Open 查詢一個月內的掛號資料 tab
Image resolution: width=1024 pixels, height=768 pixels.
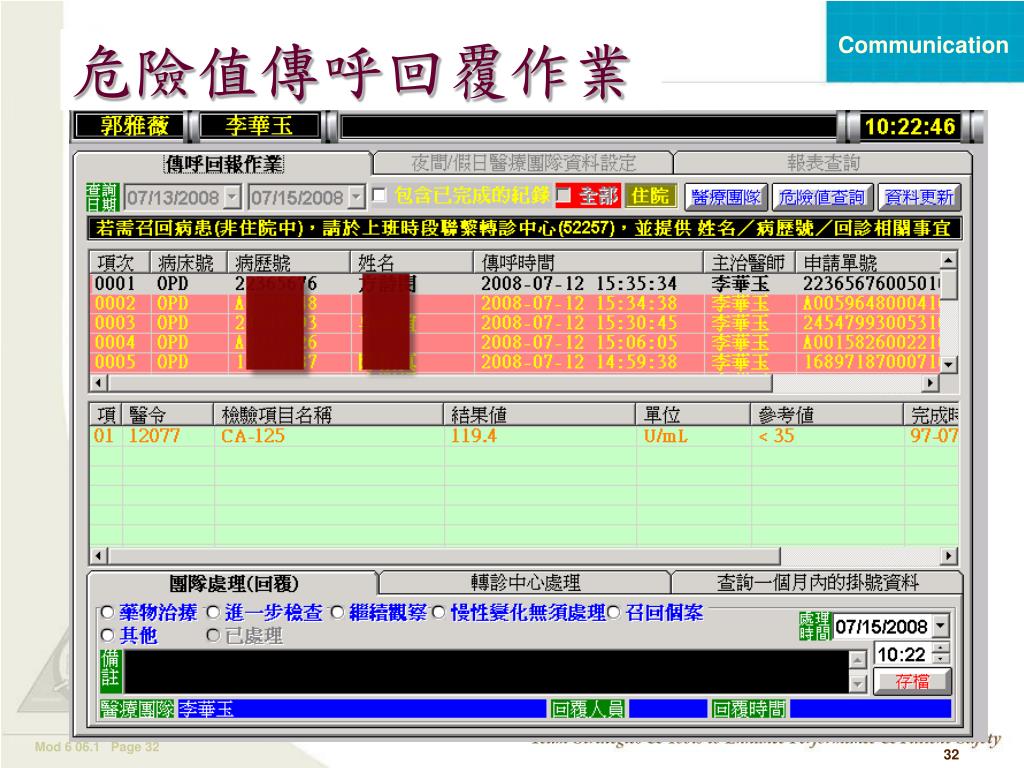point(817,582)
